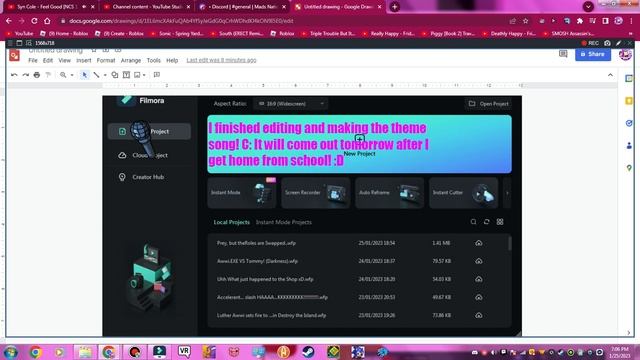Click 'Creator Hub' in the Filmora image

coord(148,177)
